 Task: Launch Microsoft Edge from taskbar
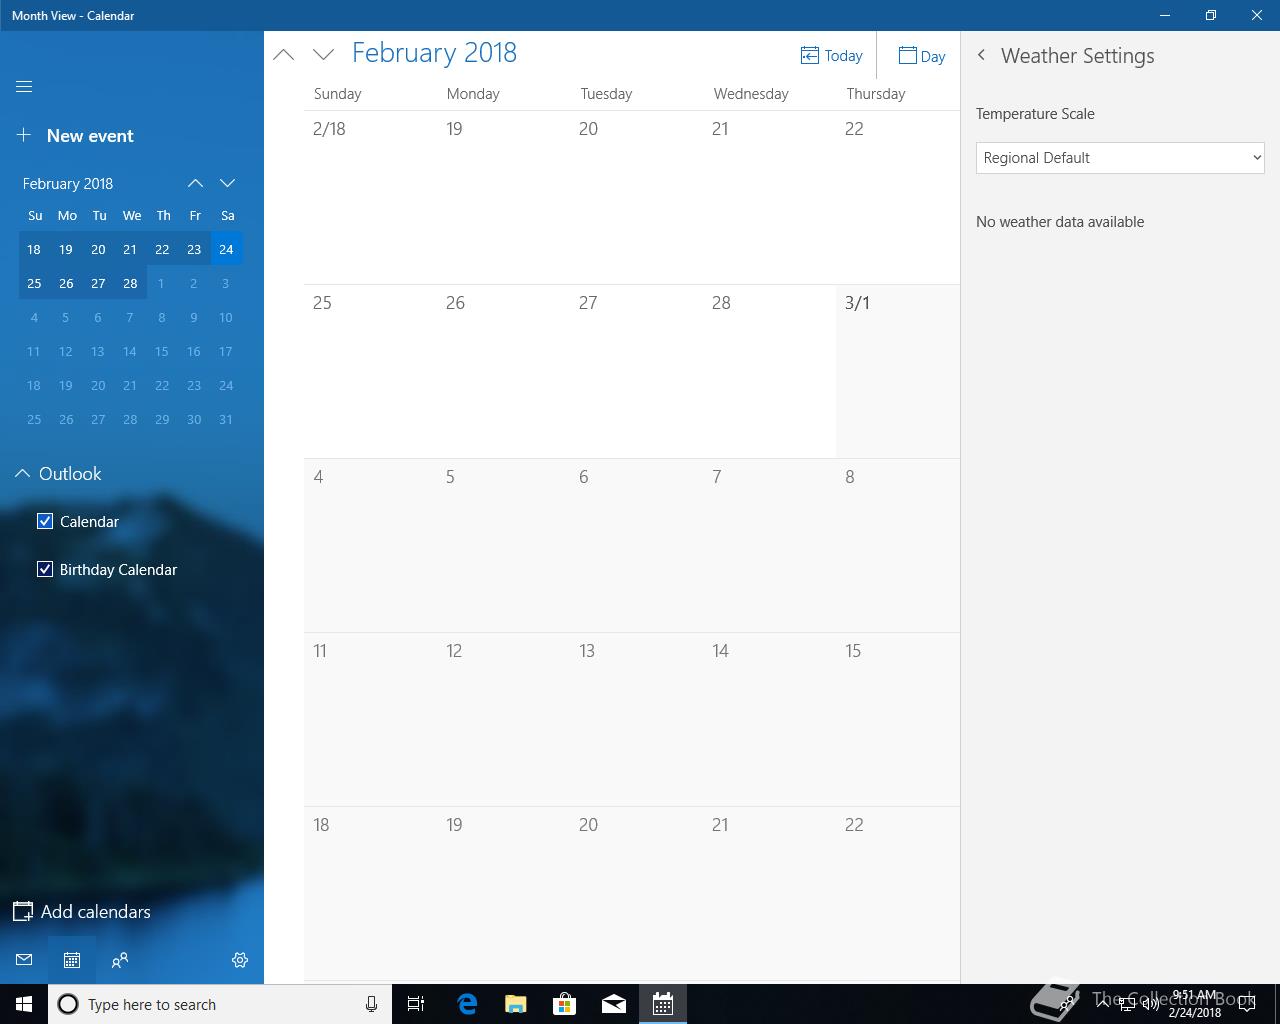tap(467, 1004)
